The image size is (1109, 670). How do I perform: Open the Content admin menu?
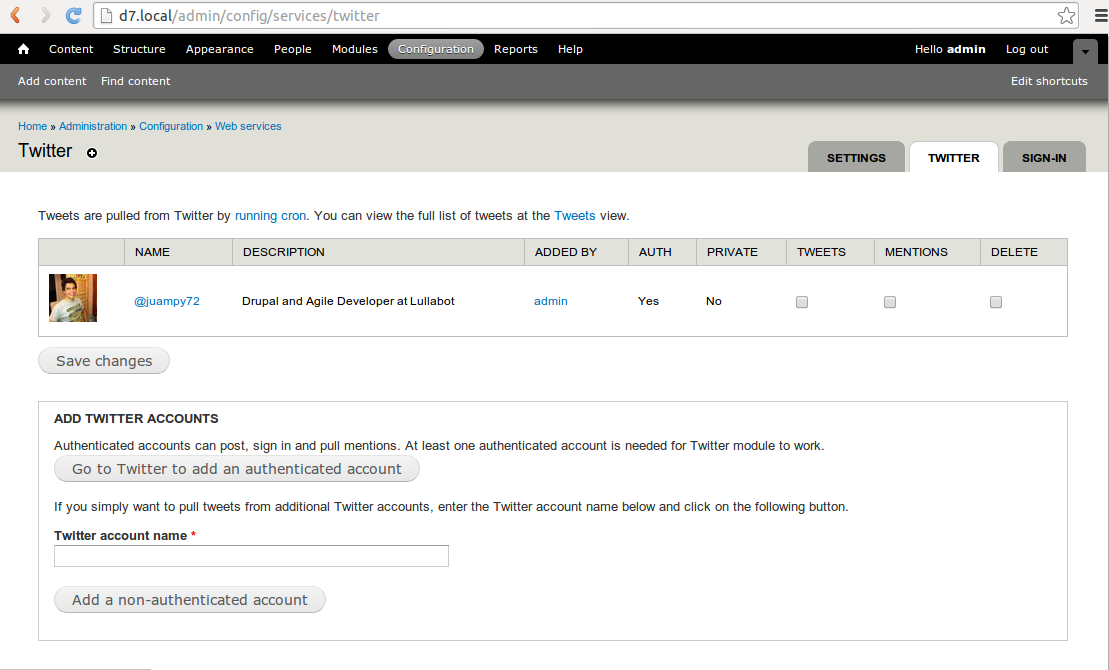(71, 49)
